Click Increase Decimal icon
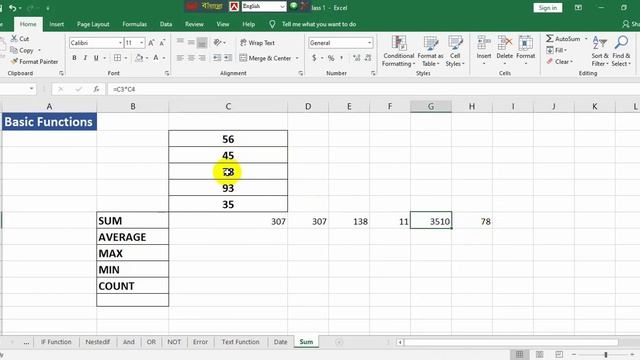The width and height of the screenshot is (640, 360). [356, 58]
